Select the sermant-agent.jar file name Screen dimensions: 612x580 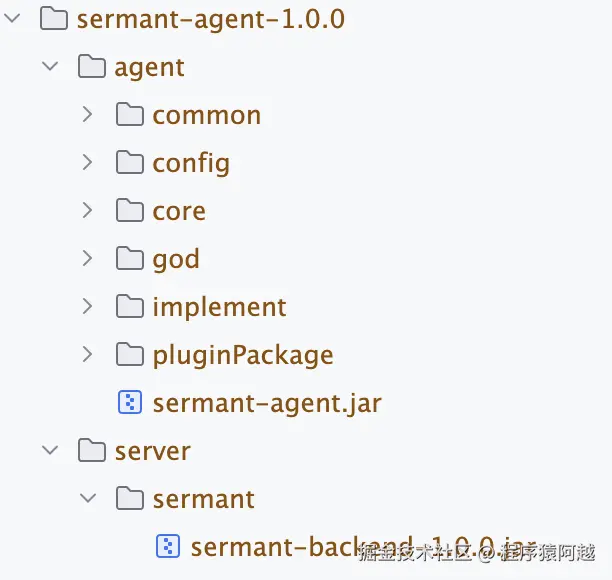pyautogui.click(x=267, y=403)
